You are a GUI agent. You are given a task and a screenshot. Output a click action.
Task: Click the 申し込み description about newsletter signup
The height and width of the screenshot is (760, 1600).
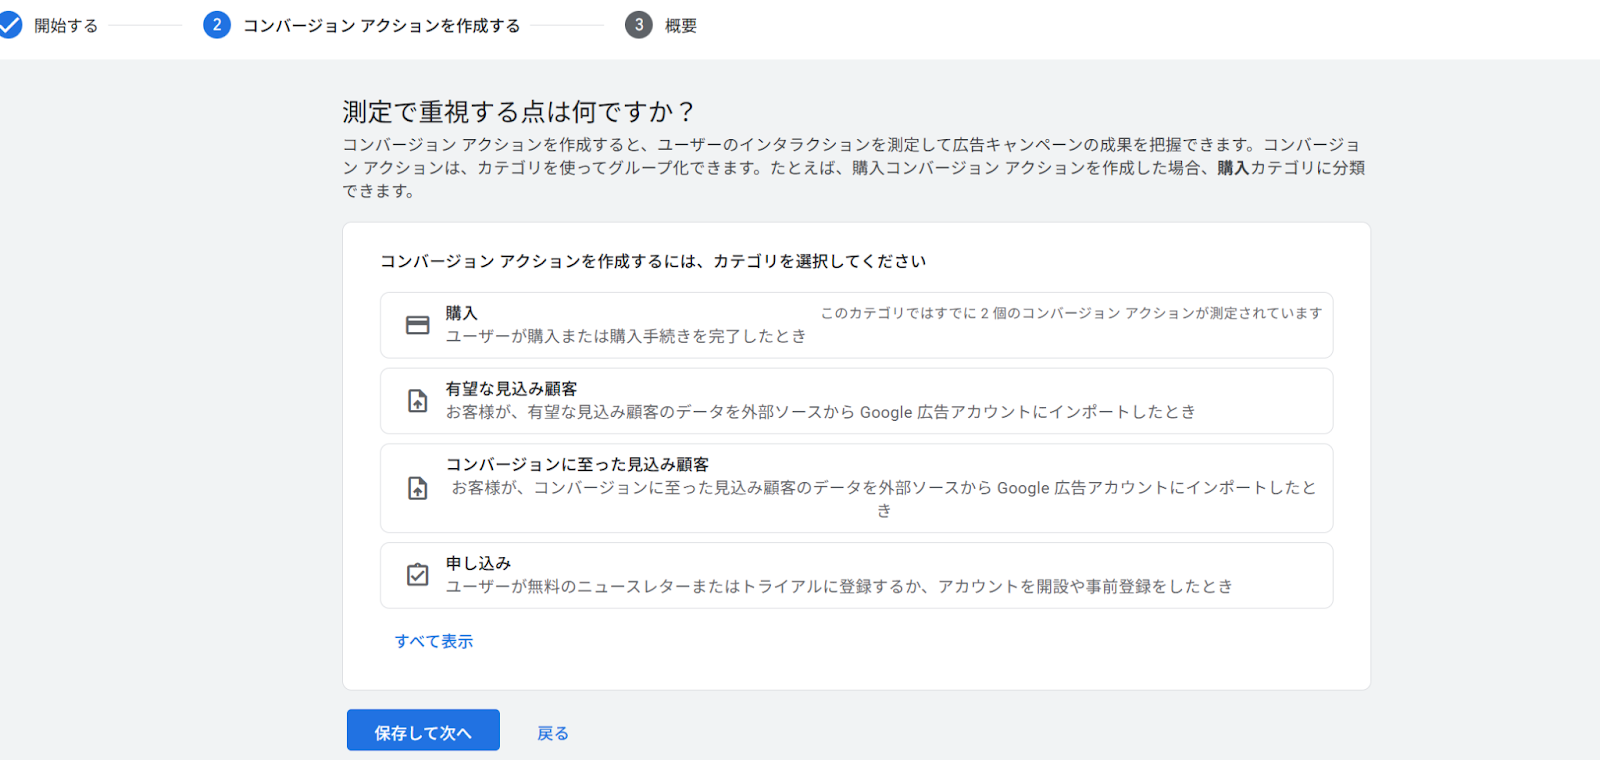pos(838,586)
